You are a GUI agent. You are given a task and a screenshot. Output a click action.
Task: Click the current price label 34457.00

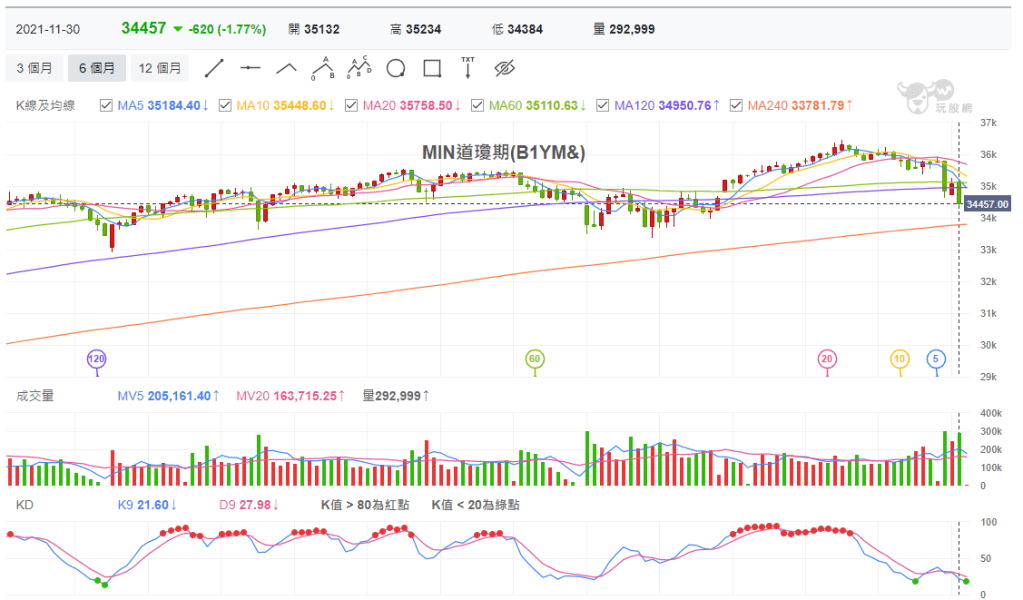[x=988, y=204]
